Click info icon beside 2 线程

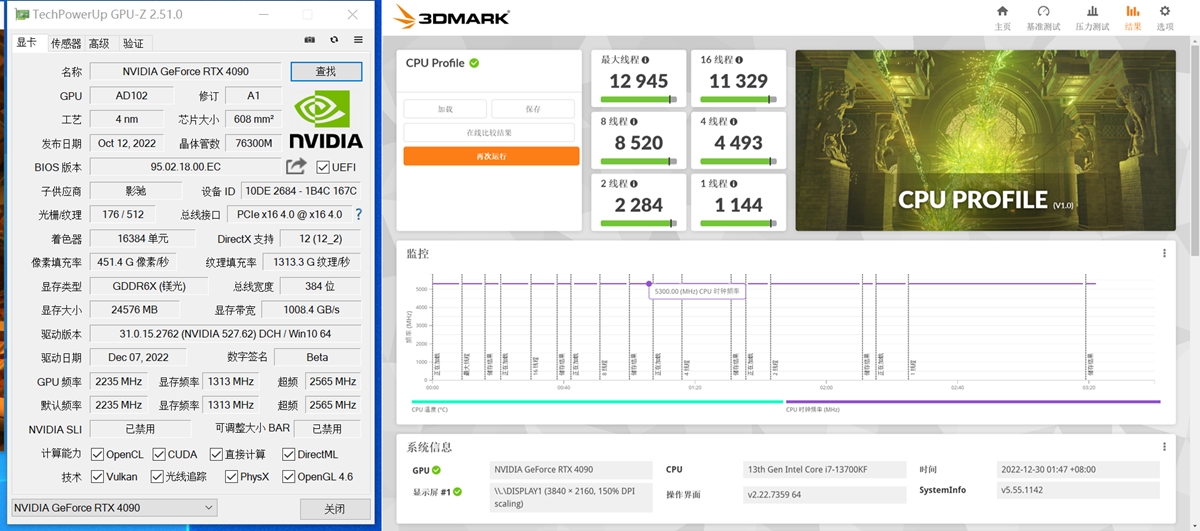[634, 184]
